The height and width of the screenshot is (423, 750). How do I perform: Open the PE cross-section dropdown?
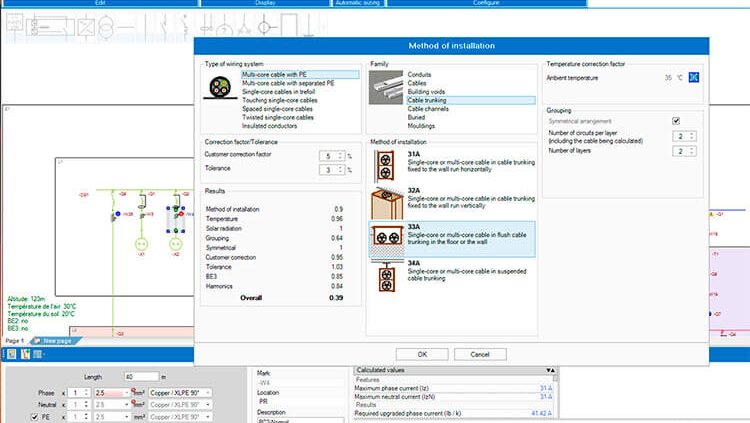click(x=126, y=417)
